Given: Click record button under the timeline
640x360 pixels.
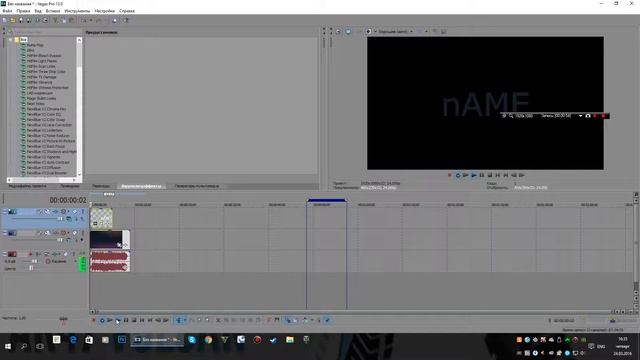Looking at the screenshot, I should (93, 320).
